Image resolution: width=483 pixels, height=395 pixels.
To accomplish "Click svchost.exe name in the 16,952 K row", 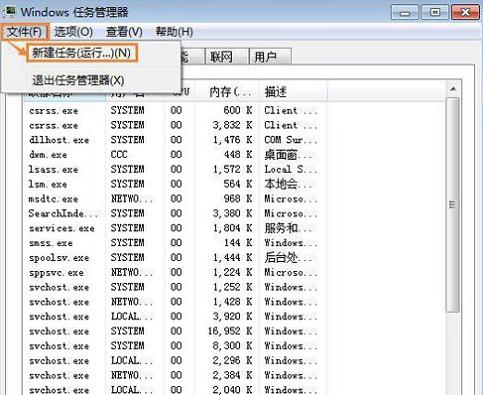I will point(59,331).
